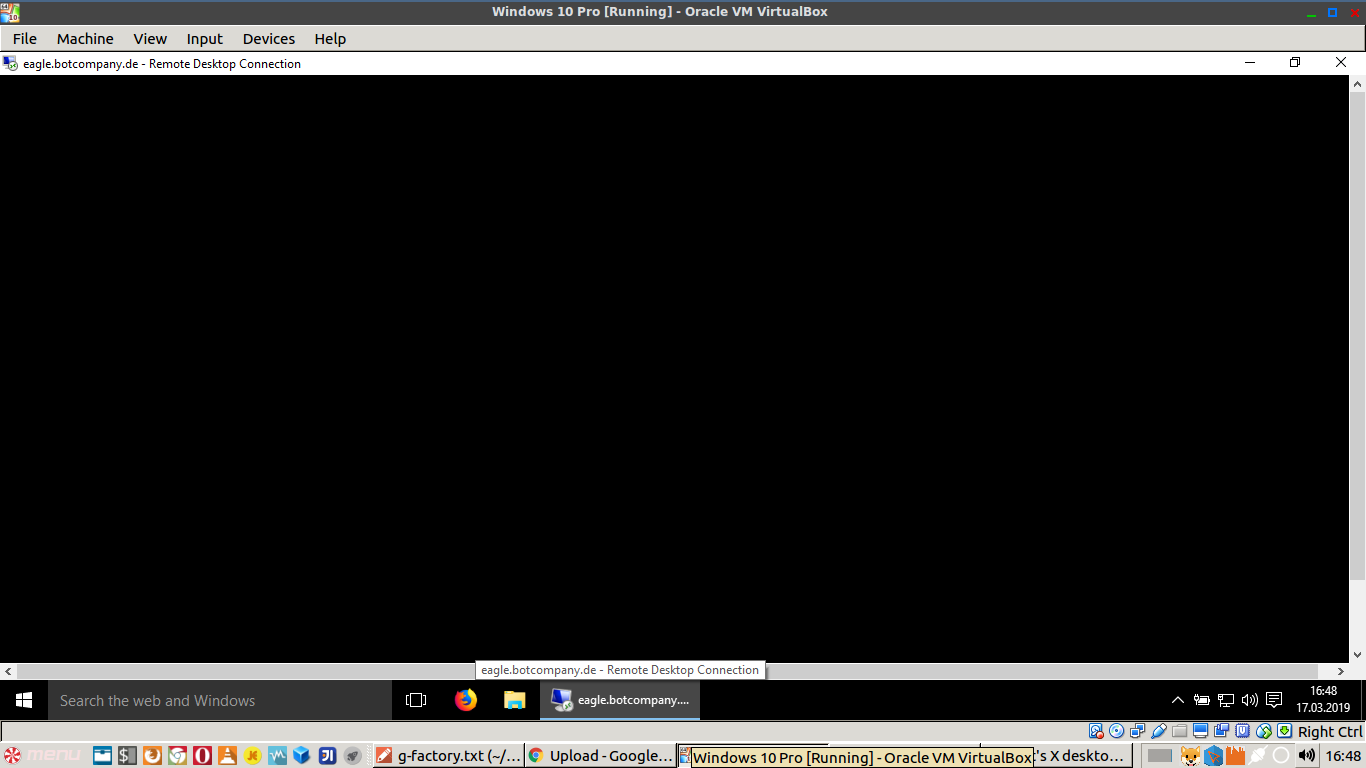Screen dimensions: 1366x768
Task: Open File Explorer from the Windows taskbar
Action: click(514, 700)
